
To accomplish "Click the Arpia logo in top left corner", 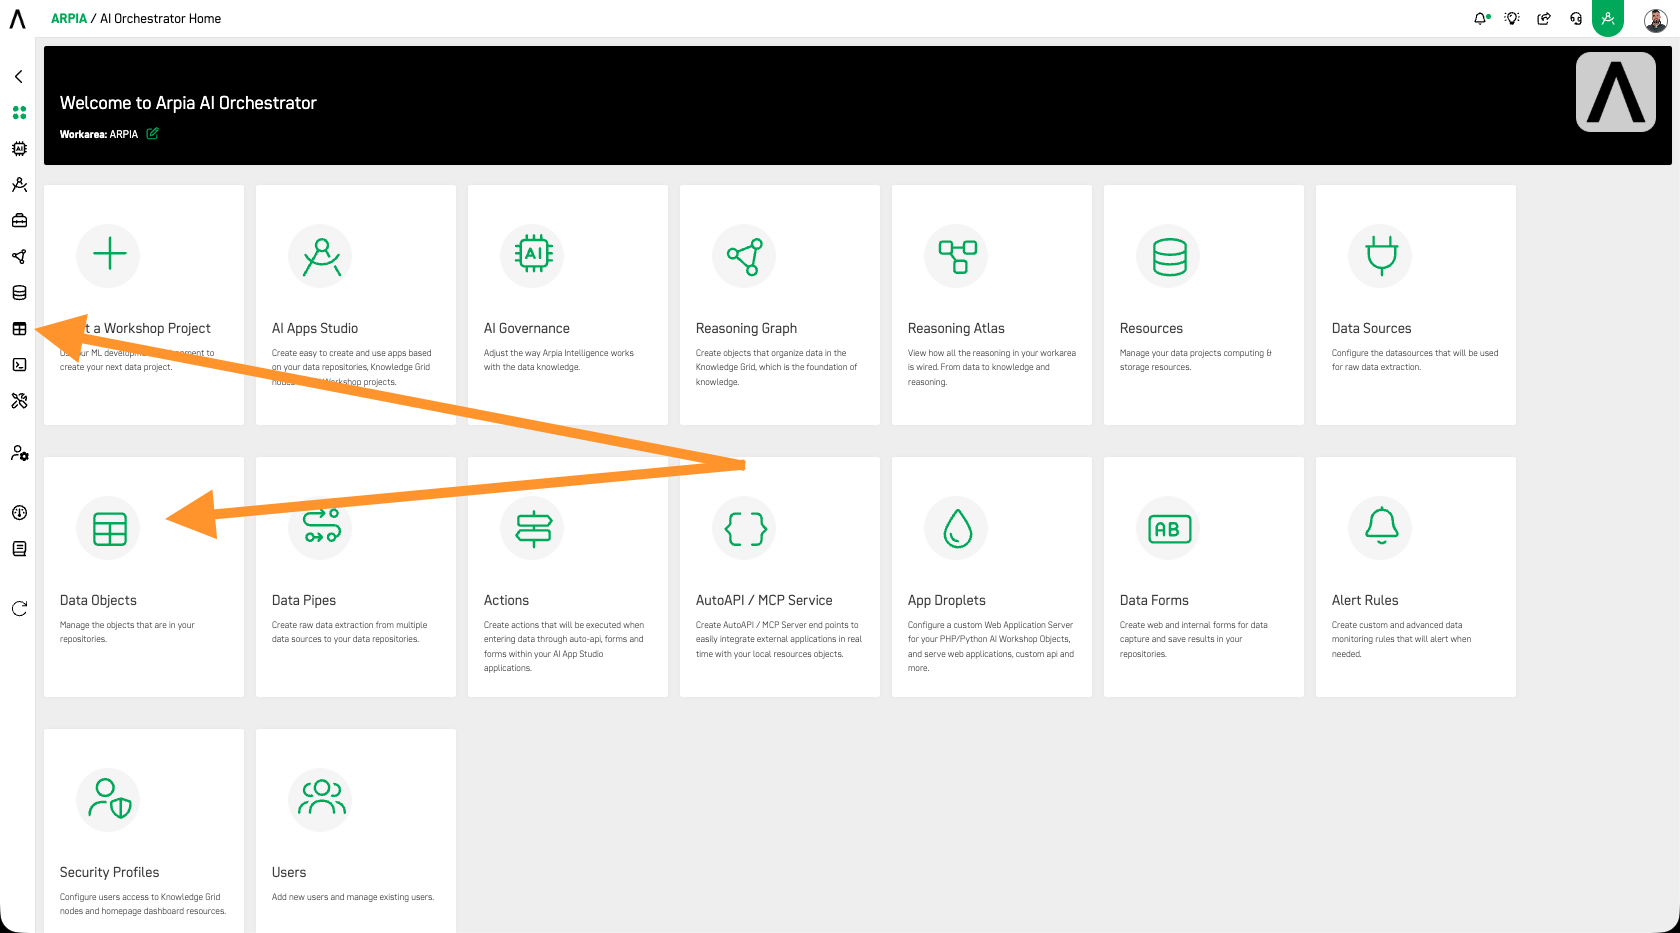I will pyautogui.click(x=18, y=18).
